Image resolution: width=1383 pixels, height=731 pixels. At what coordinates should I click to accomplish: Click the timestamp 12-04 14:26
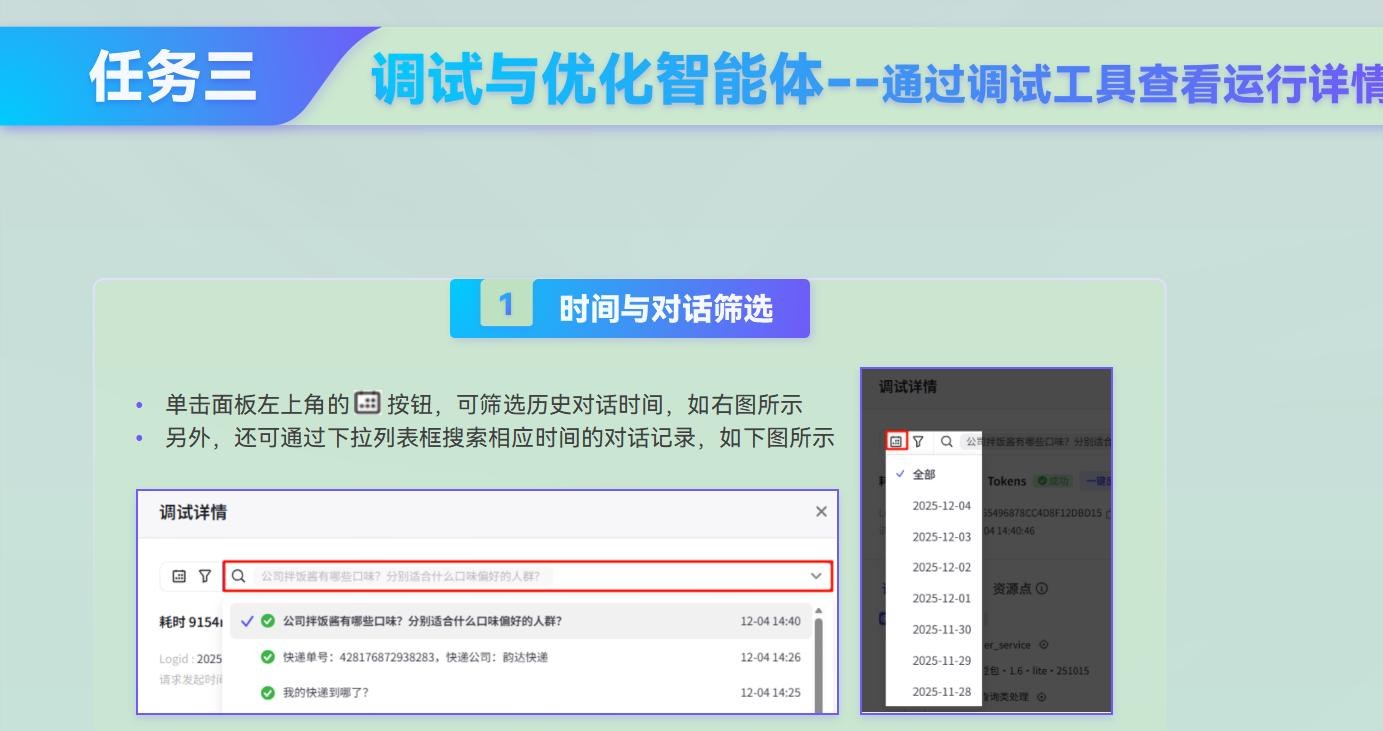tap(770, 657)
